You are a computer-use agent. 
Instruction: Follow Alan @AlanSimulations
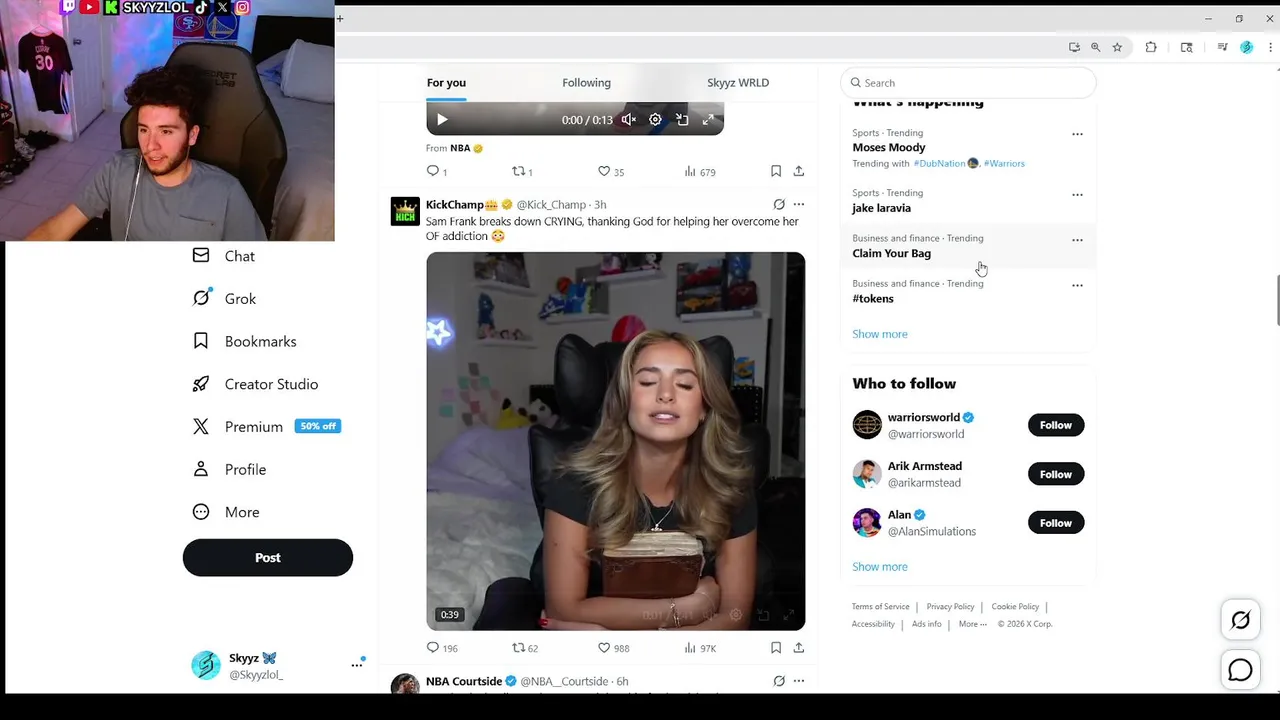coord(1056,523)
